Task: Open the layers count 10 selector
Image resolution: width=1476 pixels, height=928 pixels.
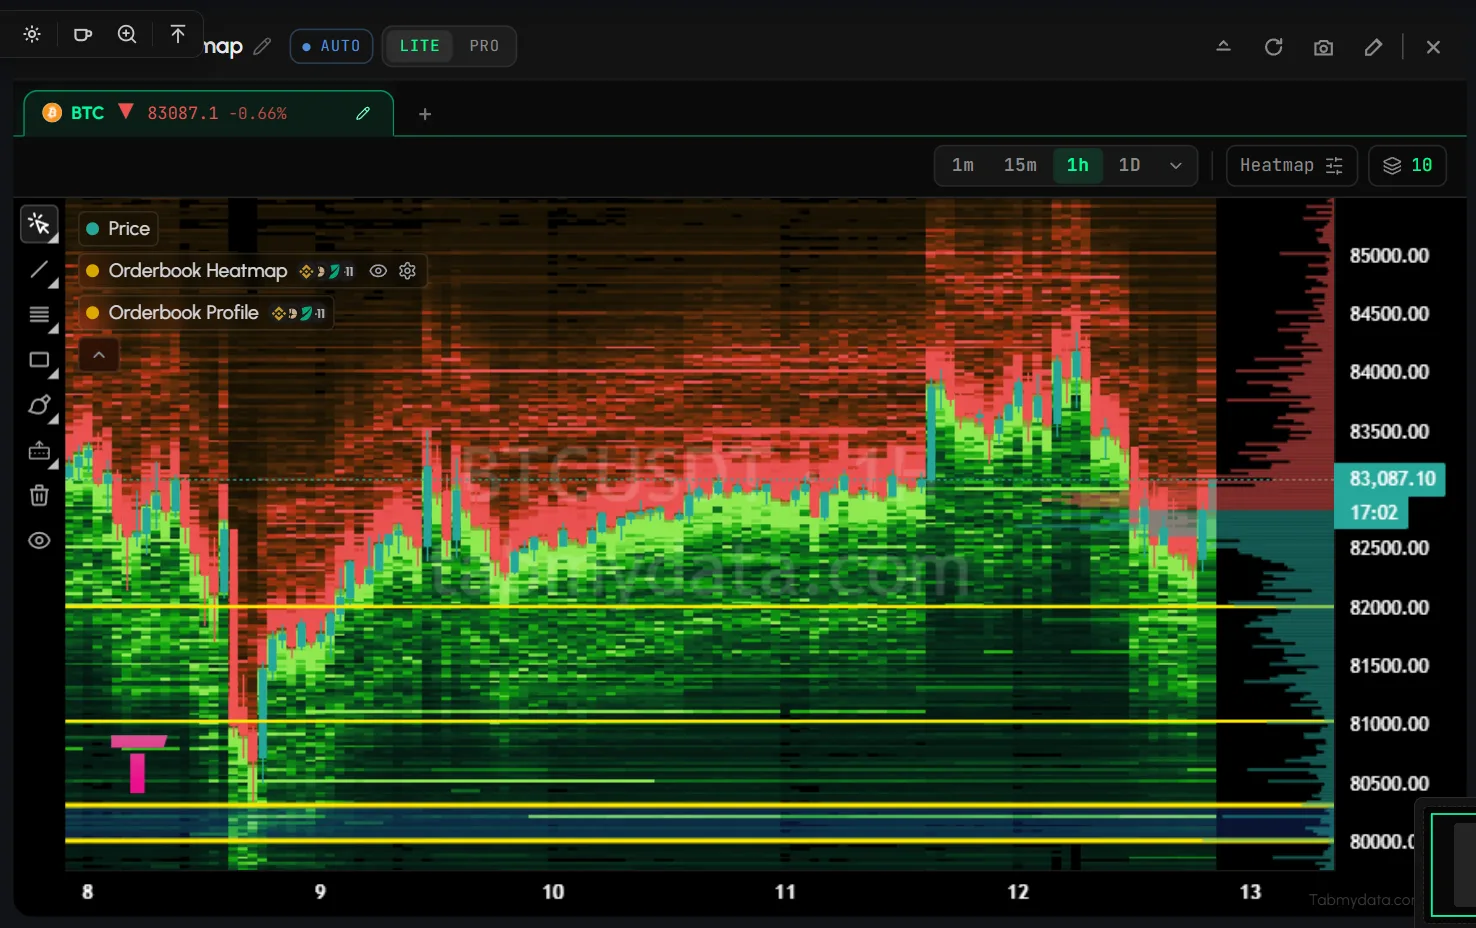Action: click(x=1407, y=165)
